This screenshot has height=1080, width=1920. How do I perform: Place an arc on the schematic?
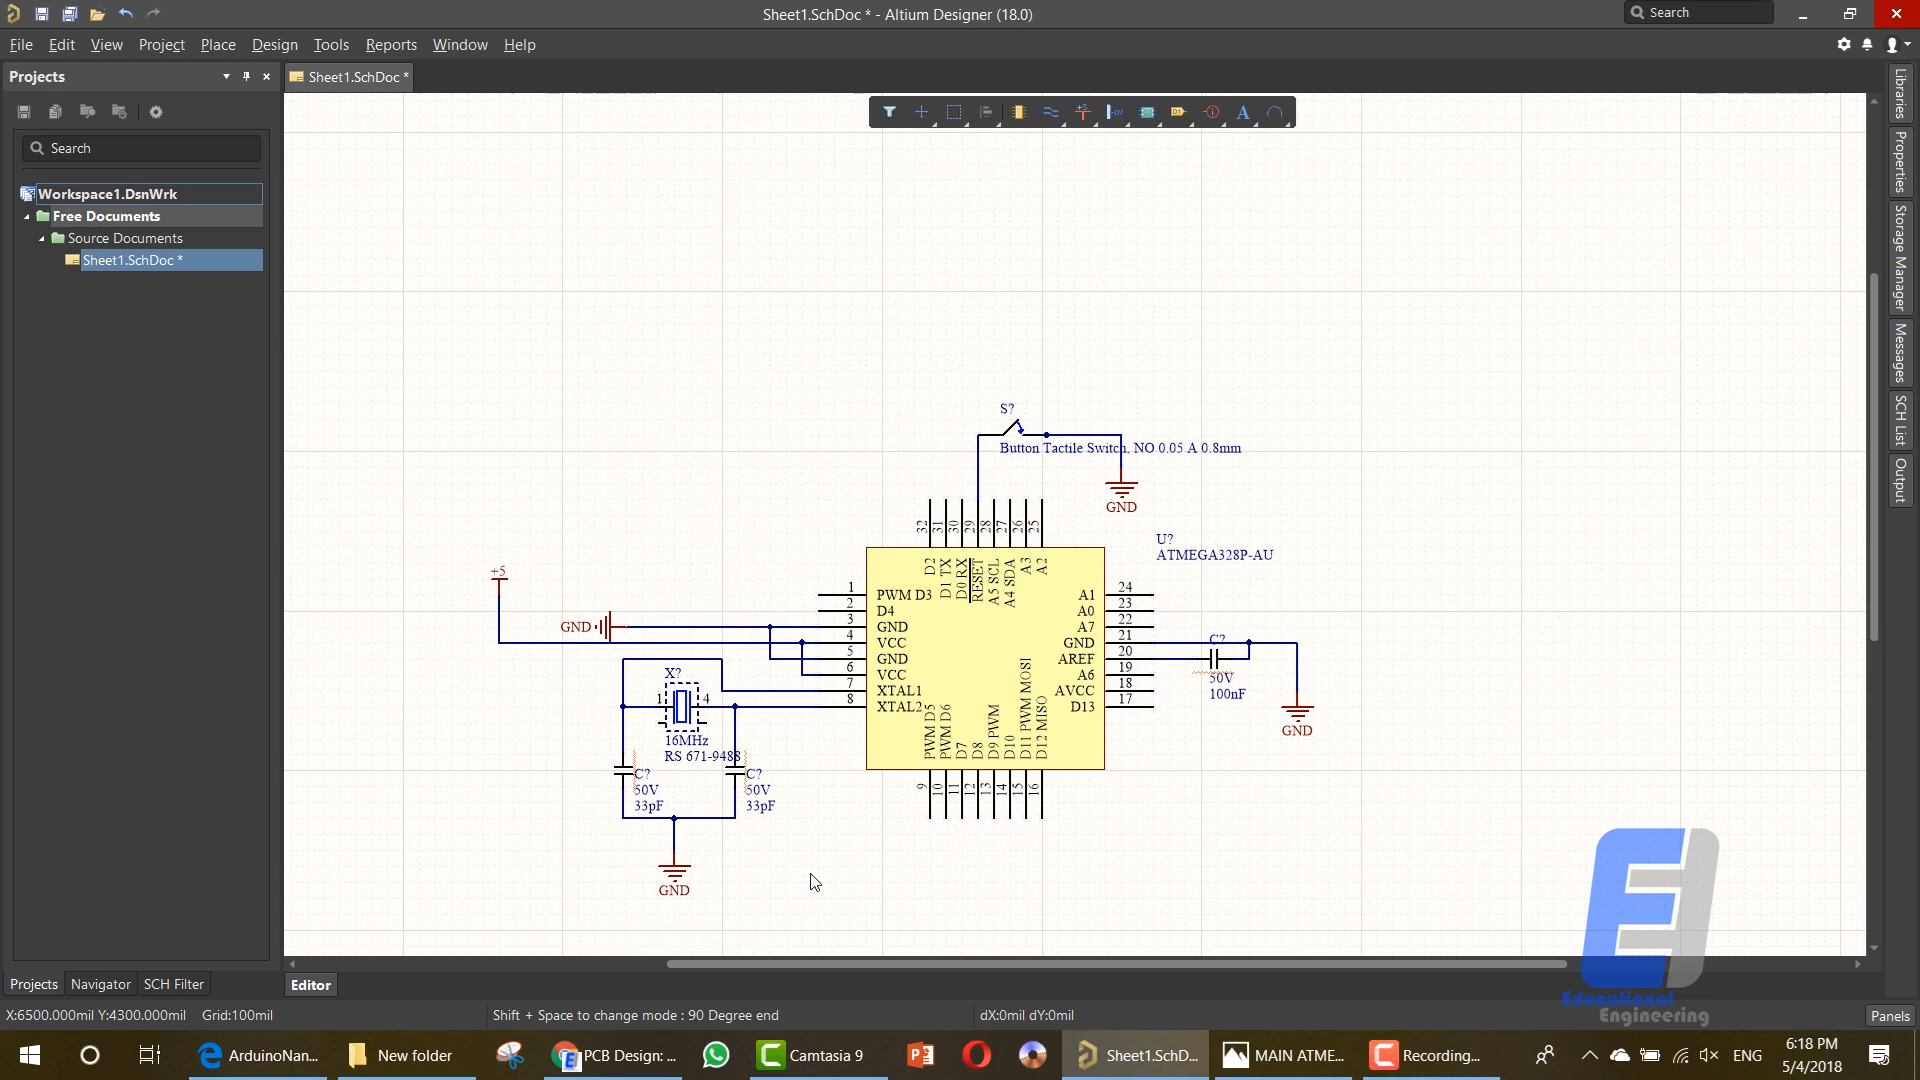pyautogui.click(x=1277, y=112)
